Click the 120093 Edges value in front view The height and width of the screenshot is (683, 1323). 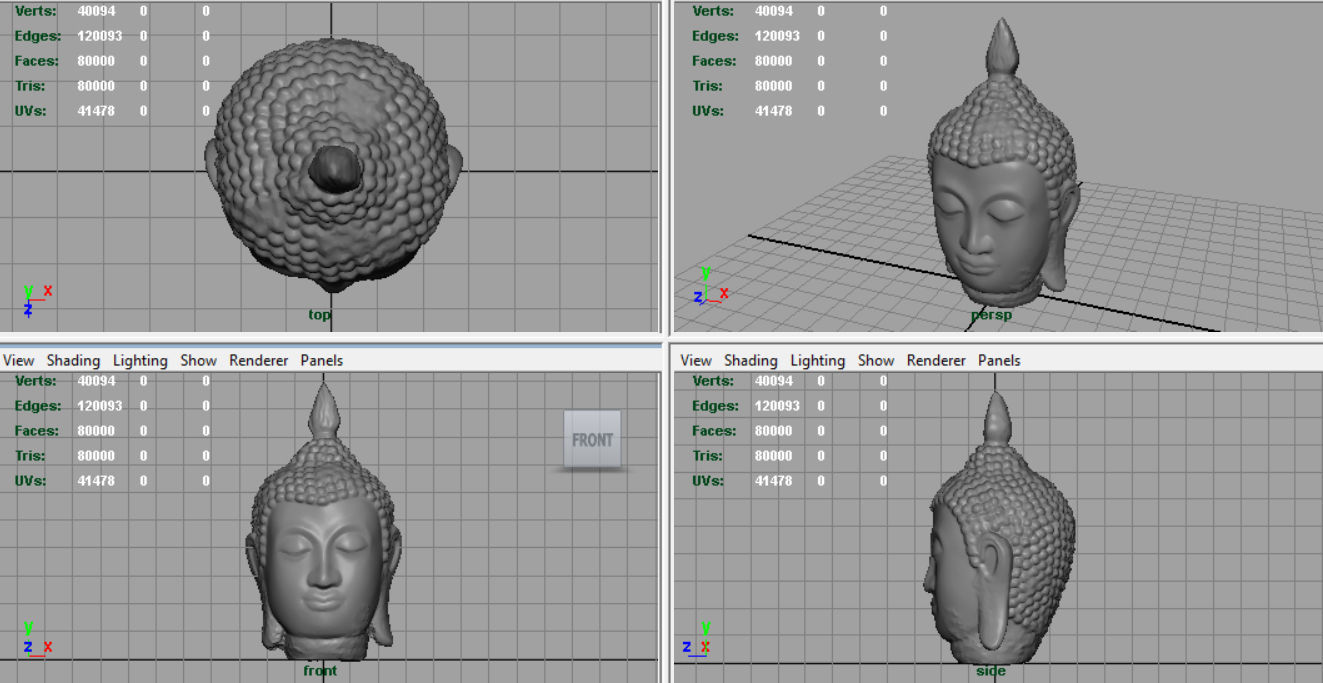[100, 406]
